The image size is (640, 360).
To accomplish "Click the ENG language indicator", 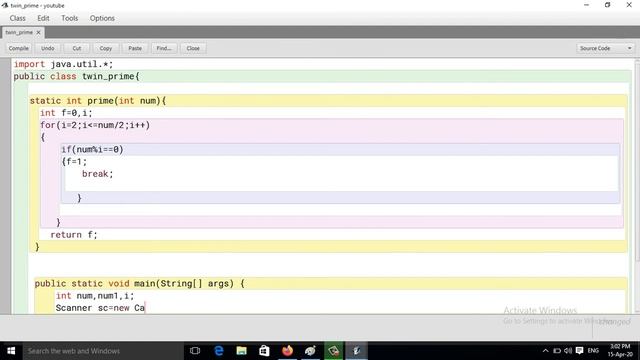I will pyautogui.click(x=593, y=351).
